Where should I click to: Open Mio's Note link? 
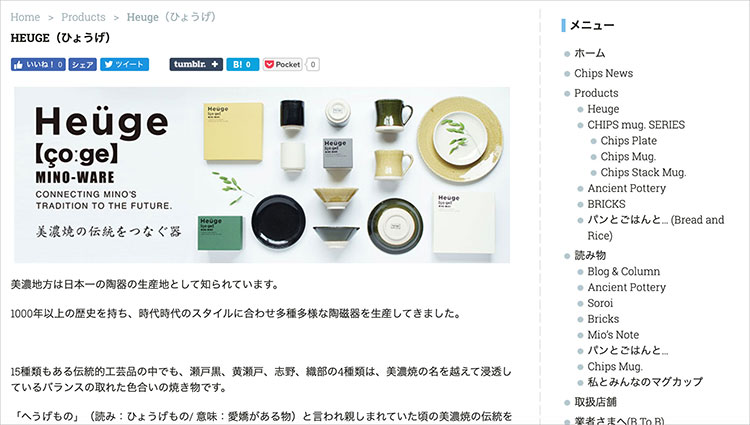(x=613, y=335)
